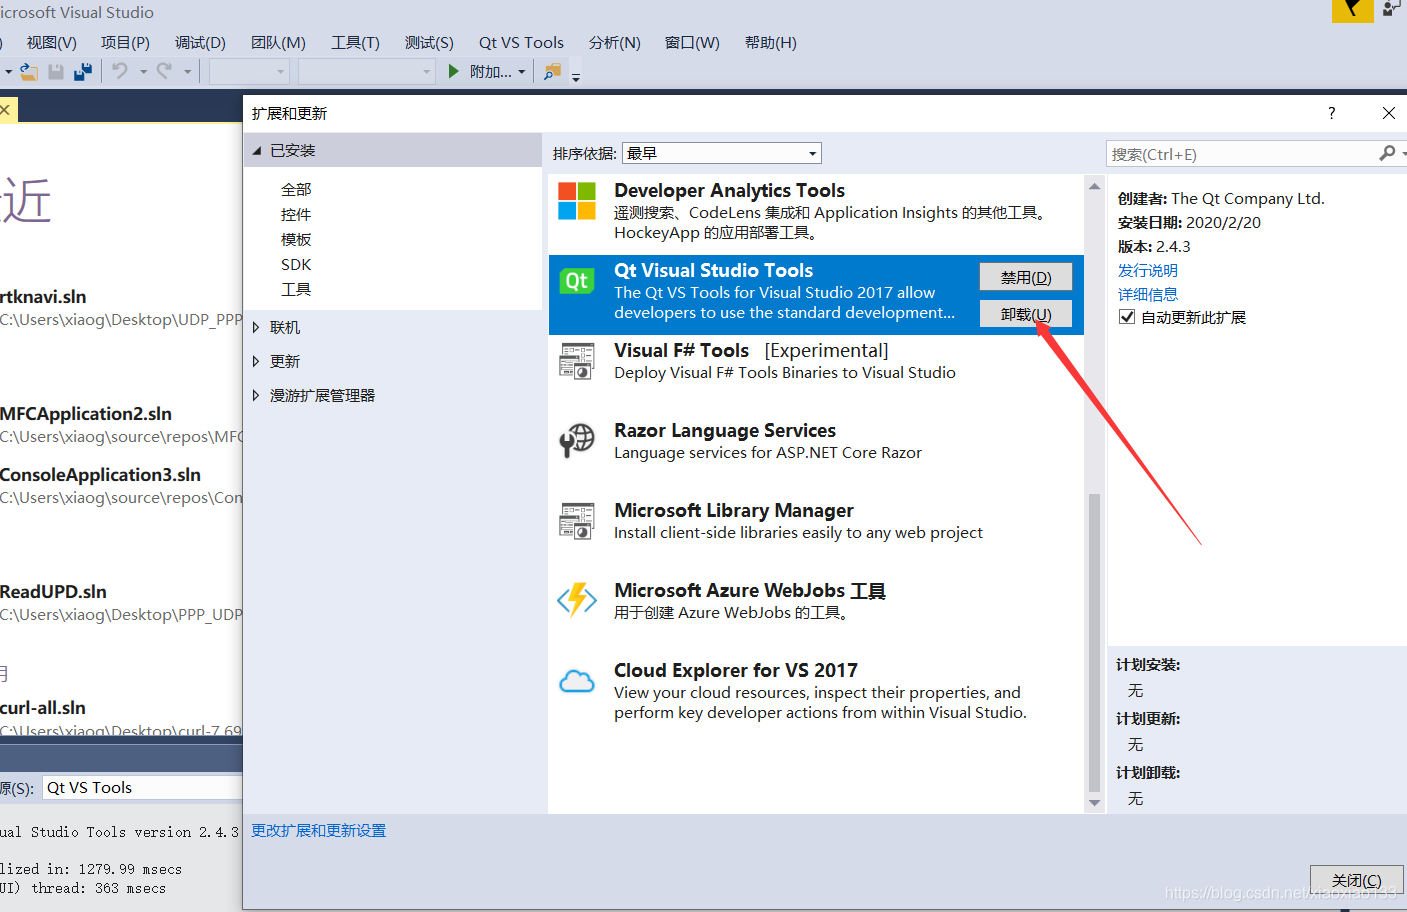Viewport: 1407px width, 912px height.
Task: Click the Razor Language Services globe-wrench icon
Action: pos(577,441)
